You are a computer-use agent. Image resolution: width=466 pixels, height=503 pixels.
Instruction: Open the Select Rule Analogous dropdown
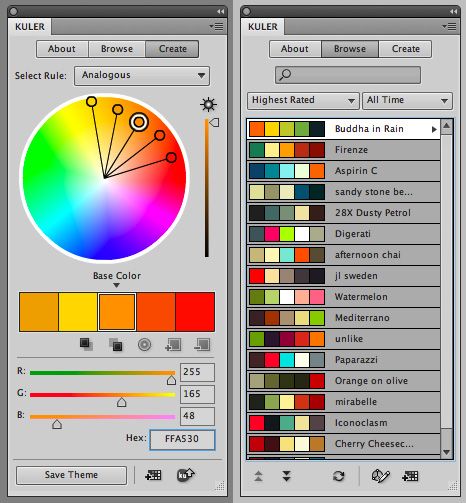point(142,76)
